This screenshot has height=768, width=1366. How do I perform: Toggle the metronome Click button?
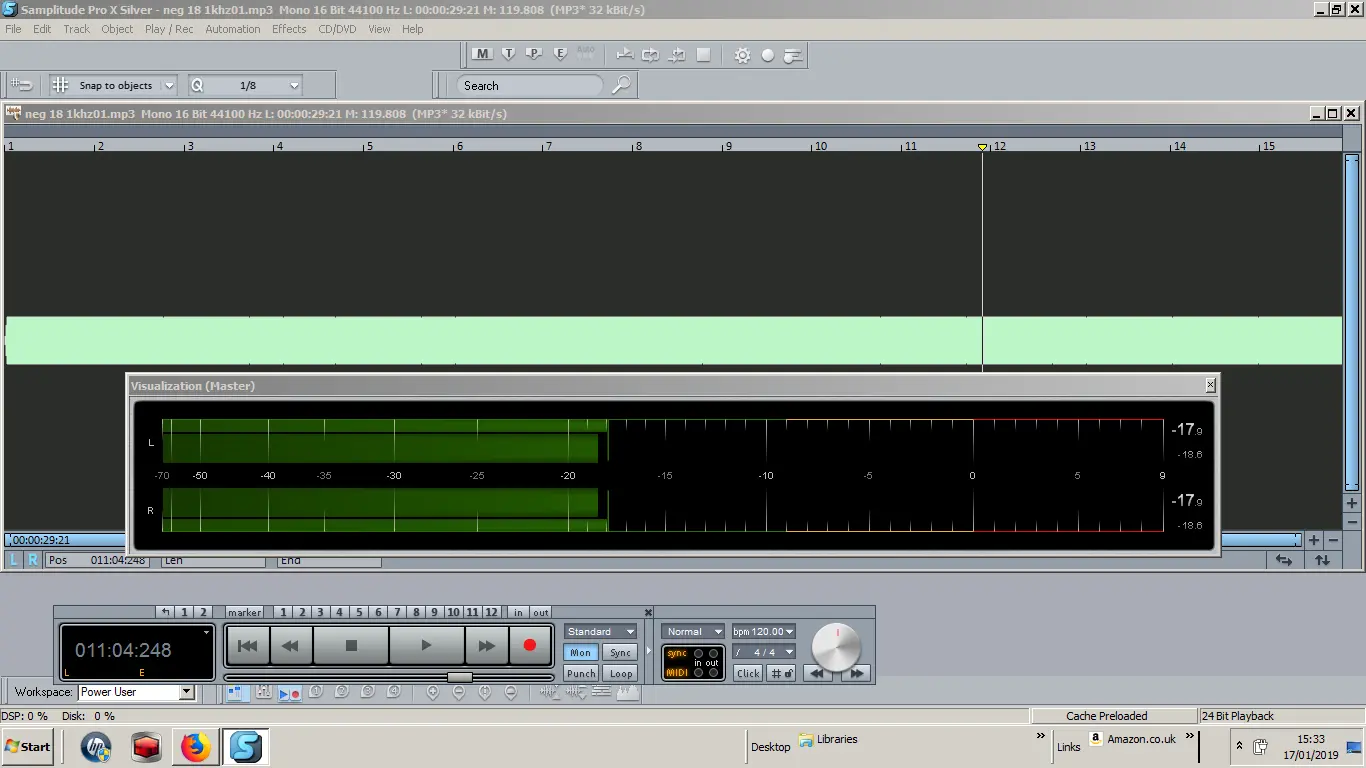click(x=748, y=674)
